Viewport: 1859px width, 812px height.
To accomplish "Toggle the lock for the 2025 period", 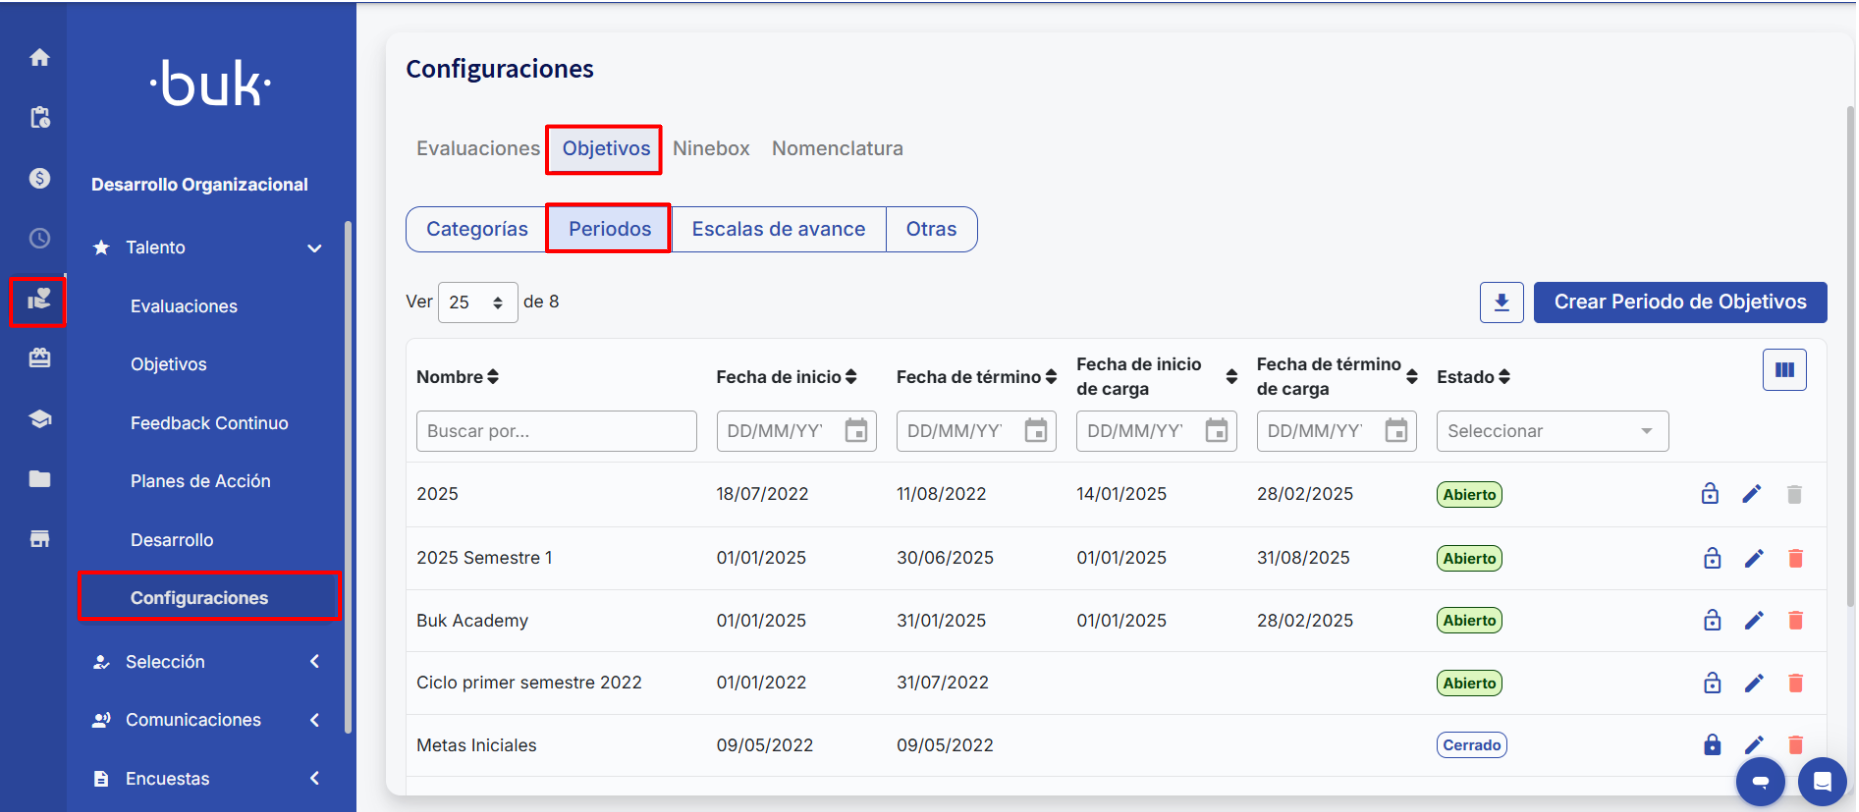I will pos(1710,494).
